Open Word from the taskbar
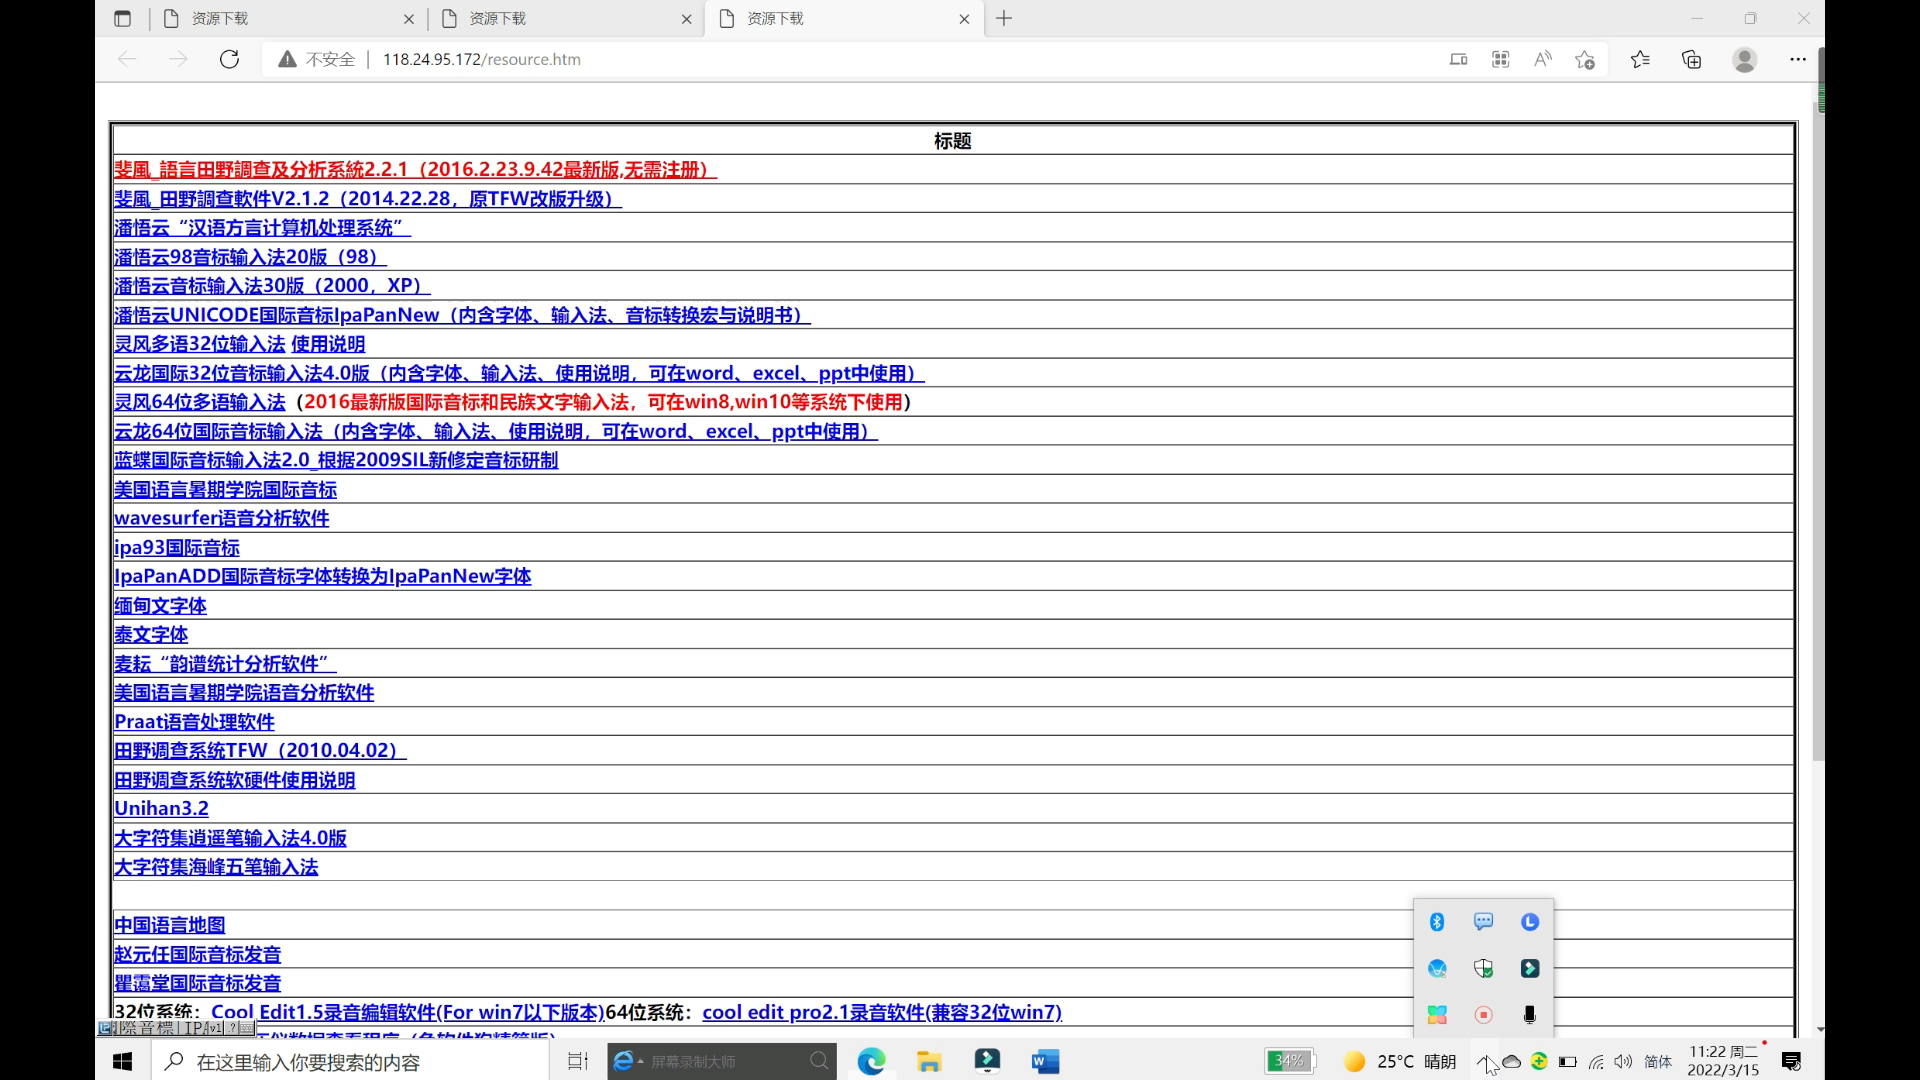The height and width of the screenshot is (1080, 1920). point(1045,1061)
